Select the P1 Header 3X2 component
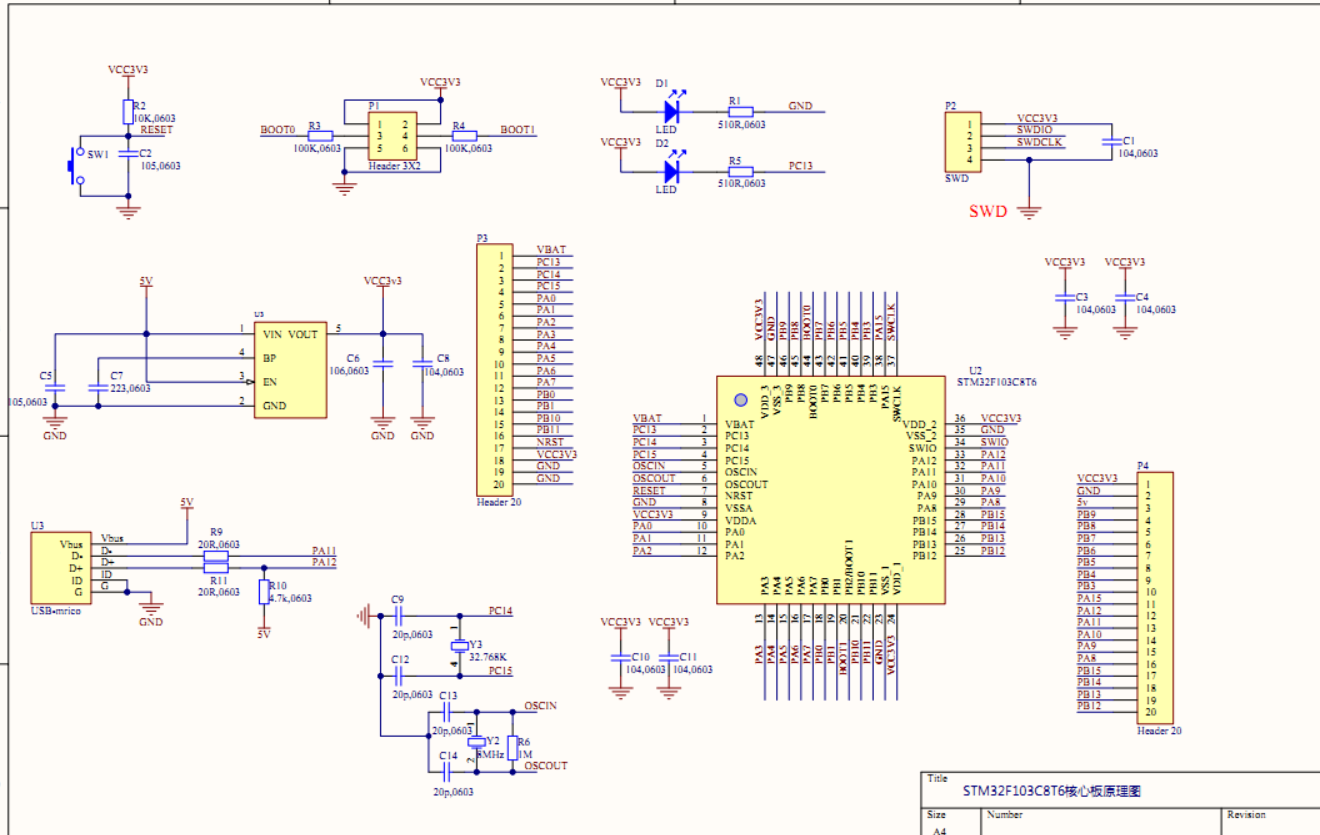Viewport: 1320px width, 835px height. click(393, 136)
